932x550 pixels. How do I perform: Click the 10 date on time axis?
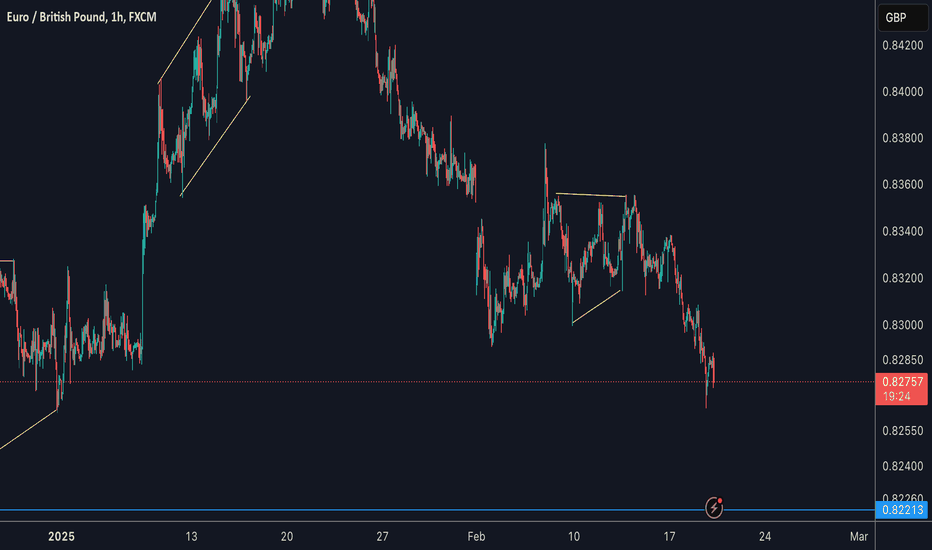pos(574,536)
